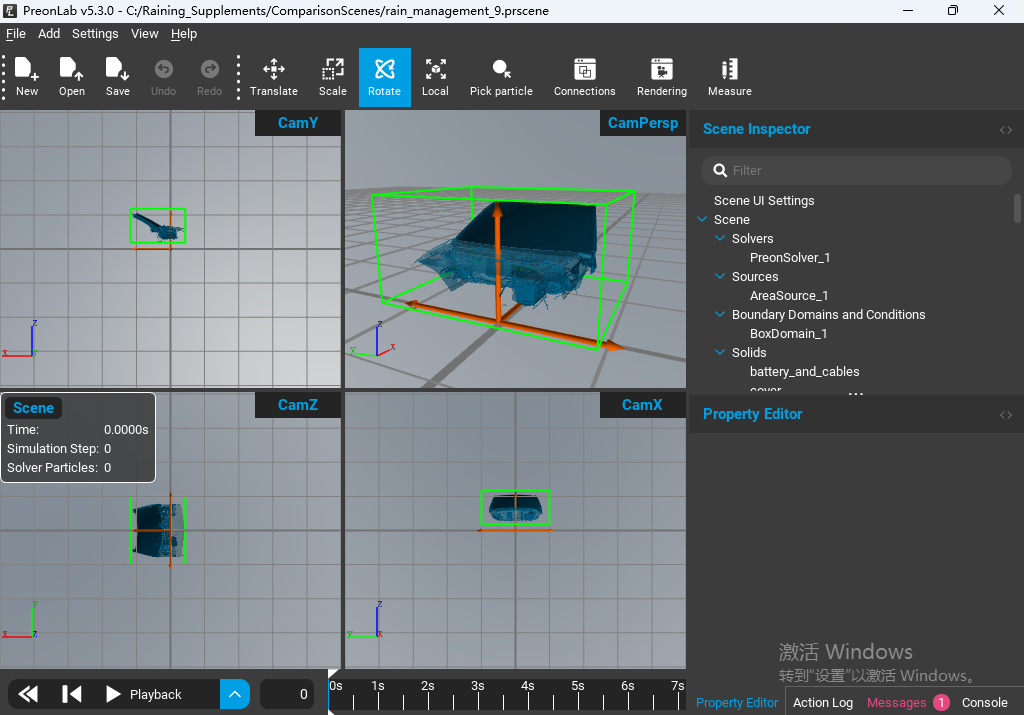Collapse the Sources node

pyautogui.click(x=720, y=276)
